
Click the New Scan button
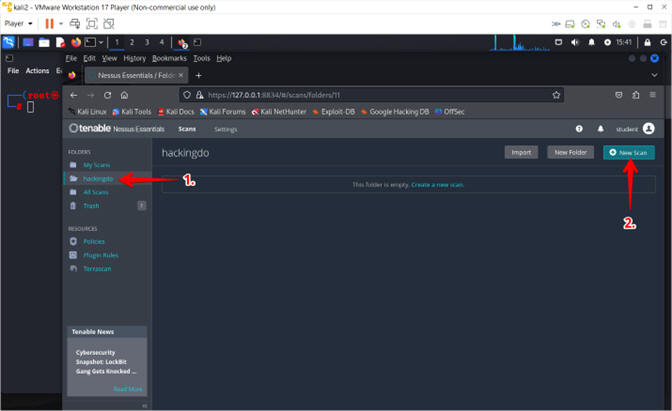point(629,153)
